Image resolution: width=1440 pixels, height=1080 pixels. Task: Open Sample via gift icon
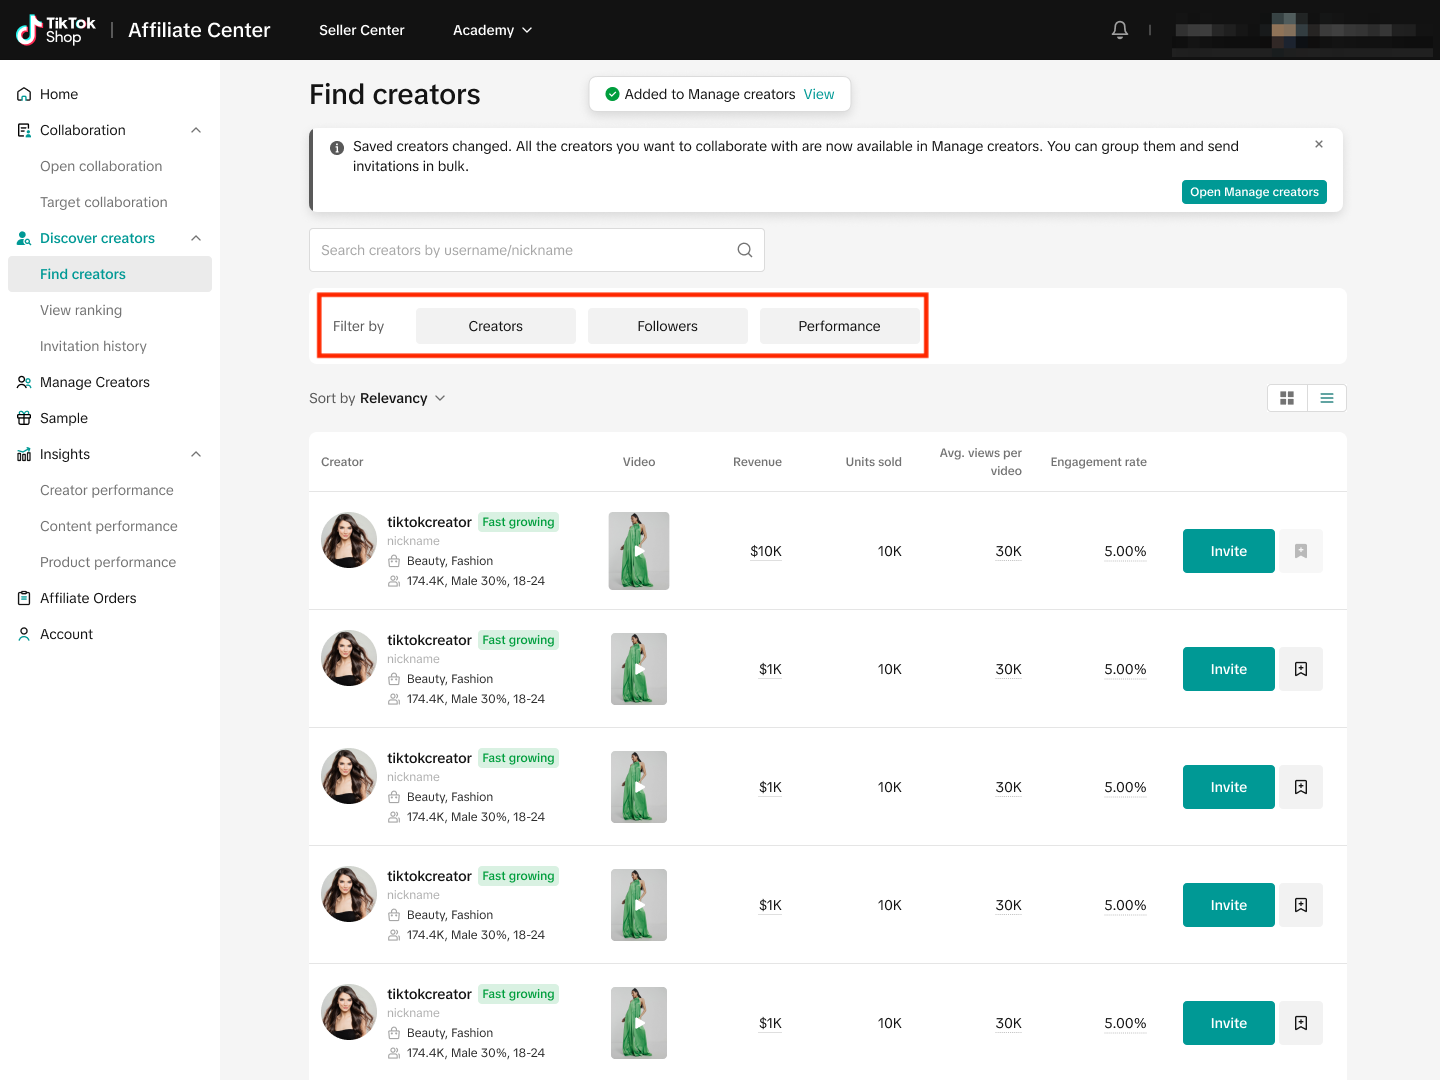pos(24,418)
